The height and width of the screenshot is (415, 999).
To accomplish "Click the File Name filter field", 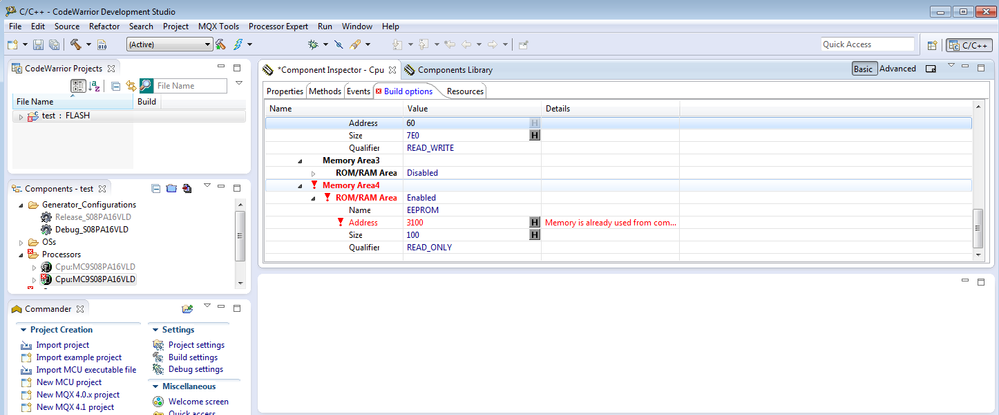I will tap(190, 85).
